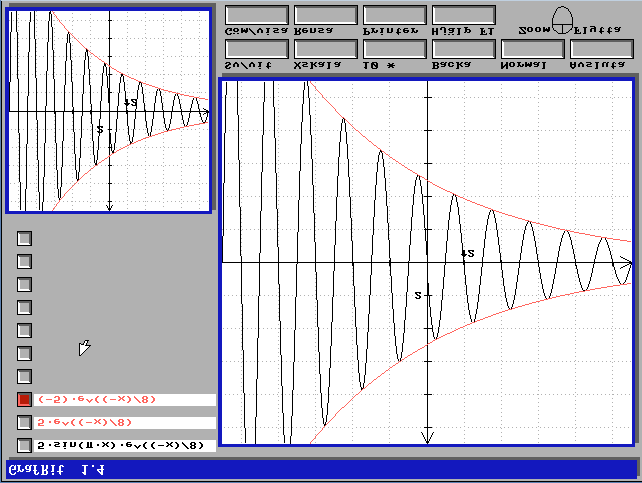Toggle the sixth empty function checkbox from the top
Screen dimensions: 642x483
point(25,353)
